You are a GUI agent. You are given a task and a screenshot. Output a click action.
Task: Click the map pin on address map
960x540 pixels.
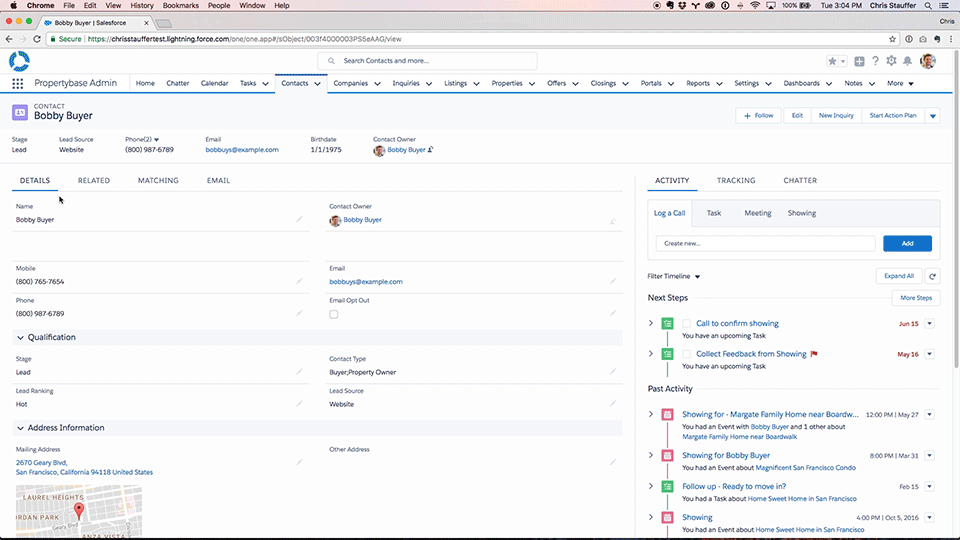[x=79, y=510]
